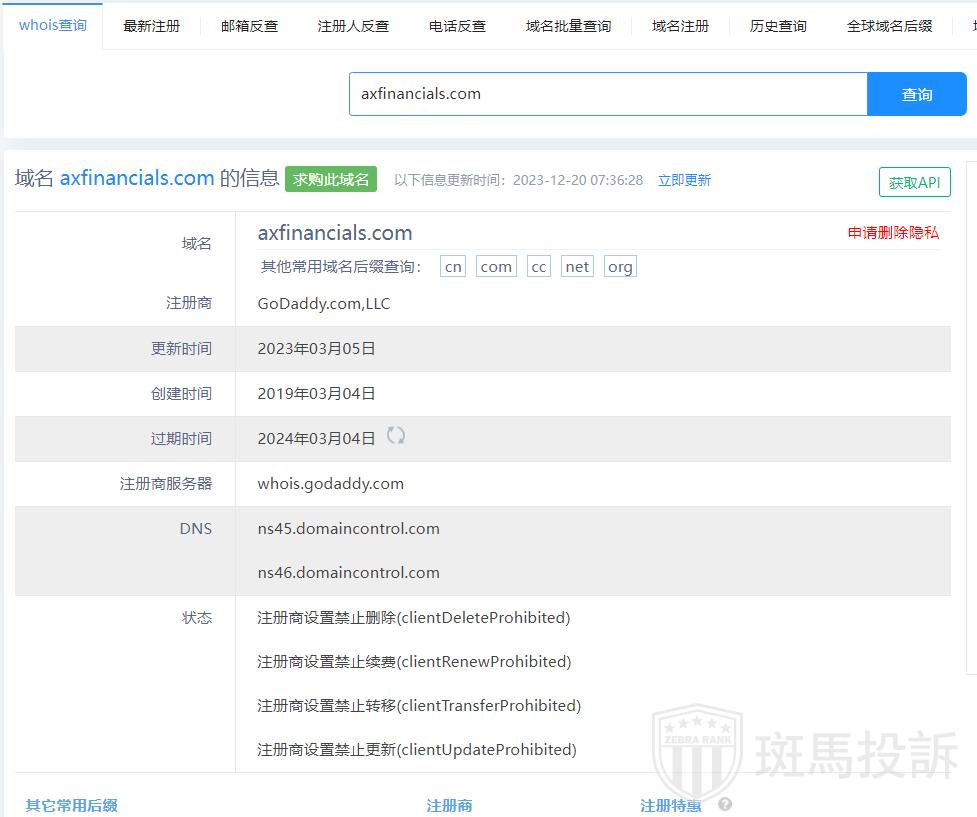Screen dimensions: 977x817
Task: Click the refresh icon beside expiration date
Action: [396, 435]
